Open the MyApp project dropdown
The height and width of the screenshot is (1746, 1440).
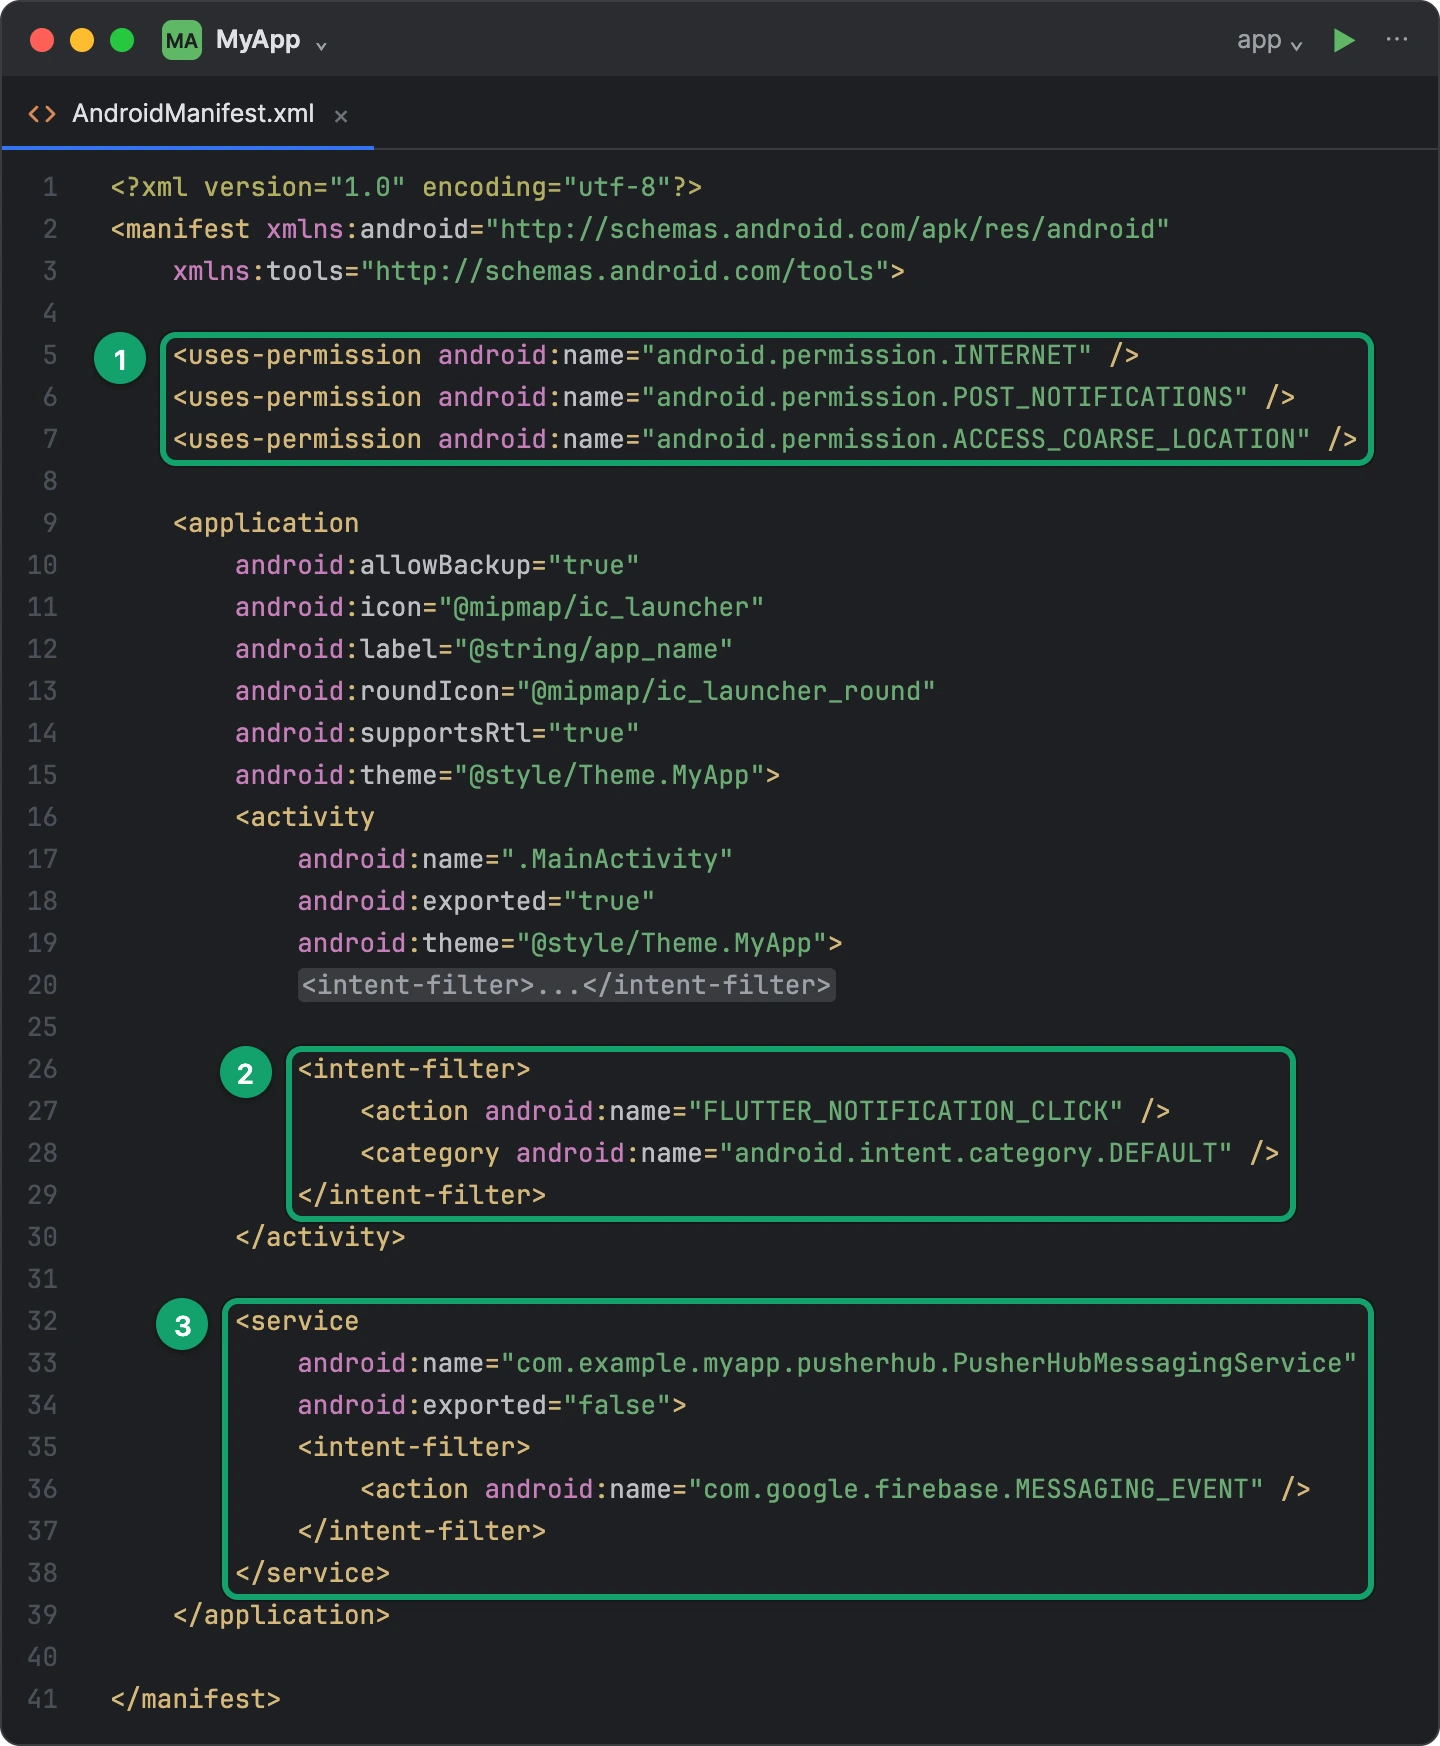click(271, 40)
